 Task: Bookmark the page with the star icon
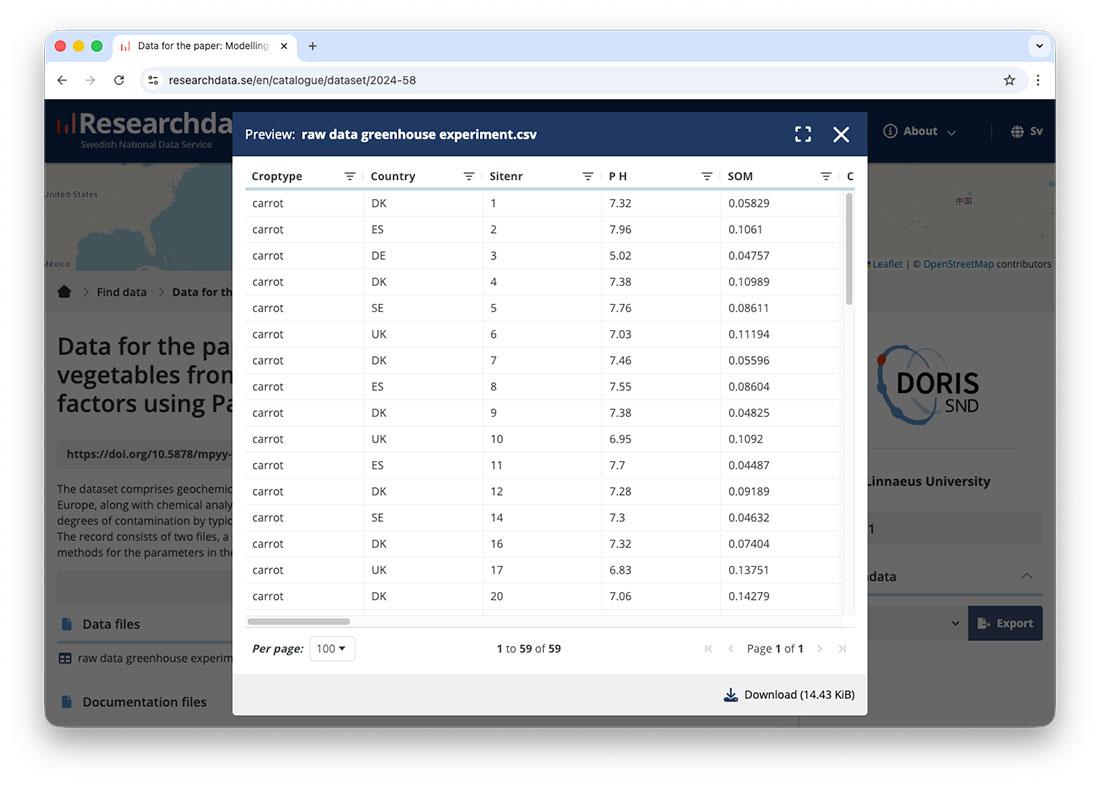tap(1009, 80)
